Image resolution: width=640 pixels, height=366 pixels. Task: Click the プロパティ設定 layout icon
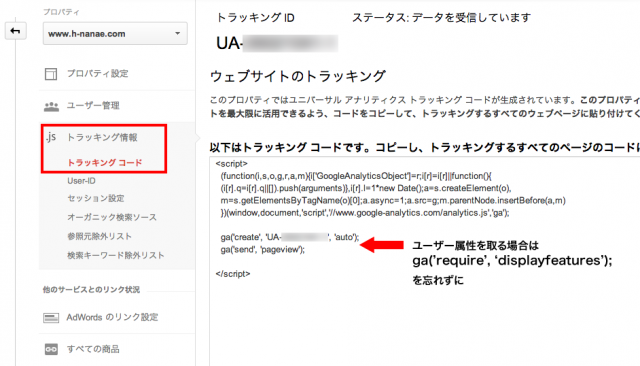pyautogui.click(x=51, y=74)
